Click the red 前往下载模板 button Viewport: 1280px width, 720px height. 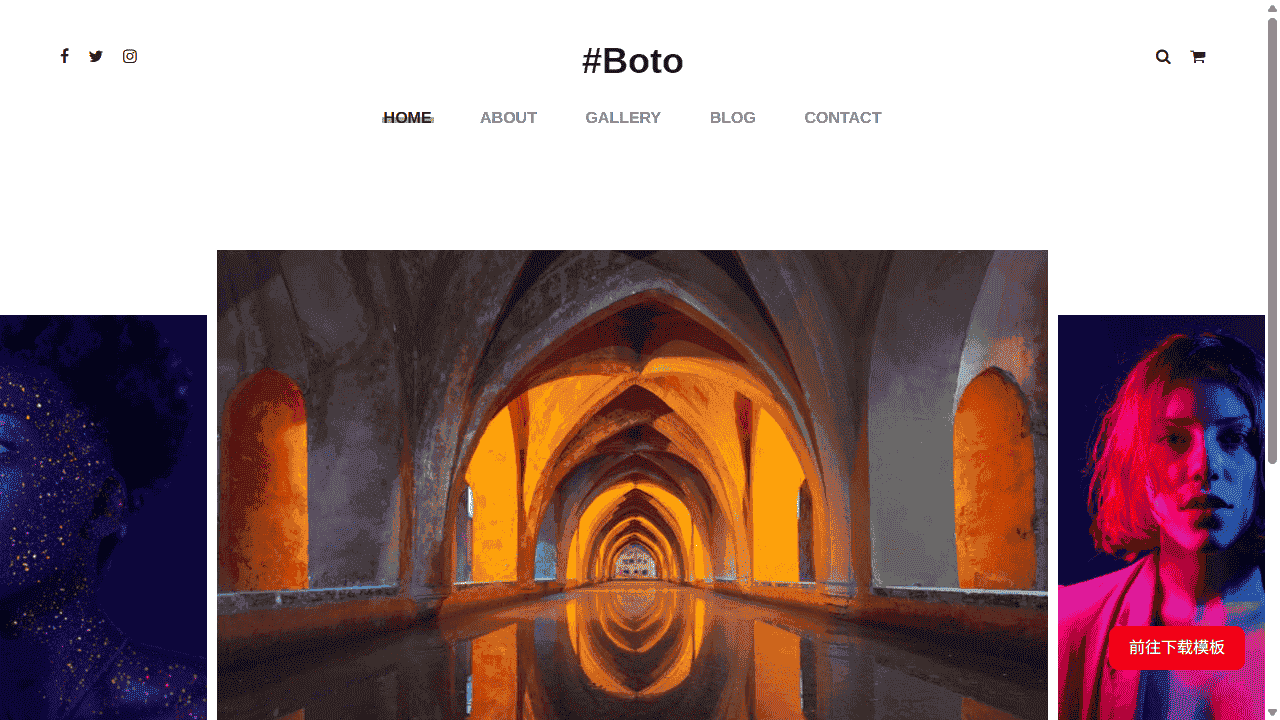(1177, 648)
